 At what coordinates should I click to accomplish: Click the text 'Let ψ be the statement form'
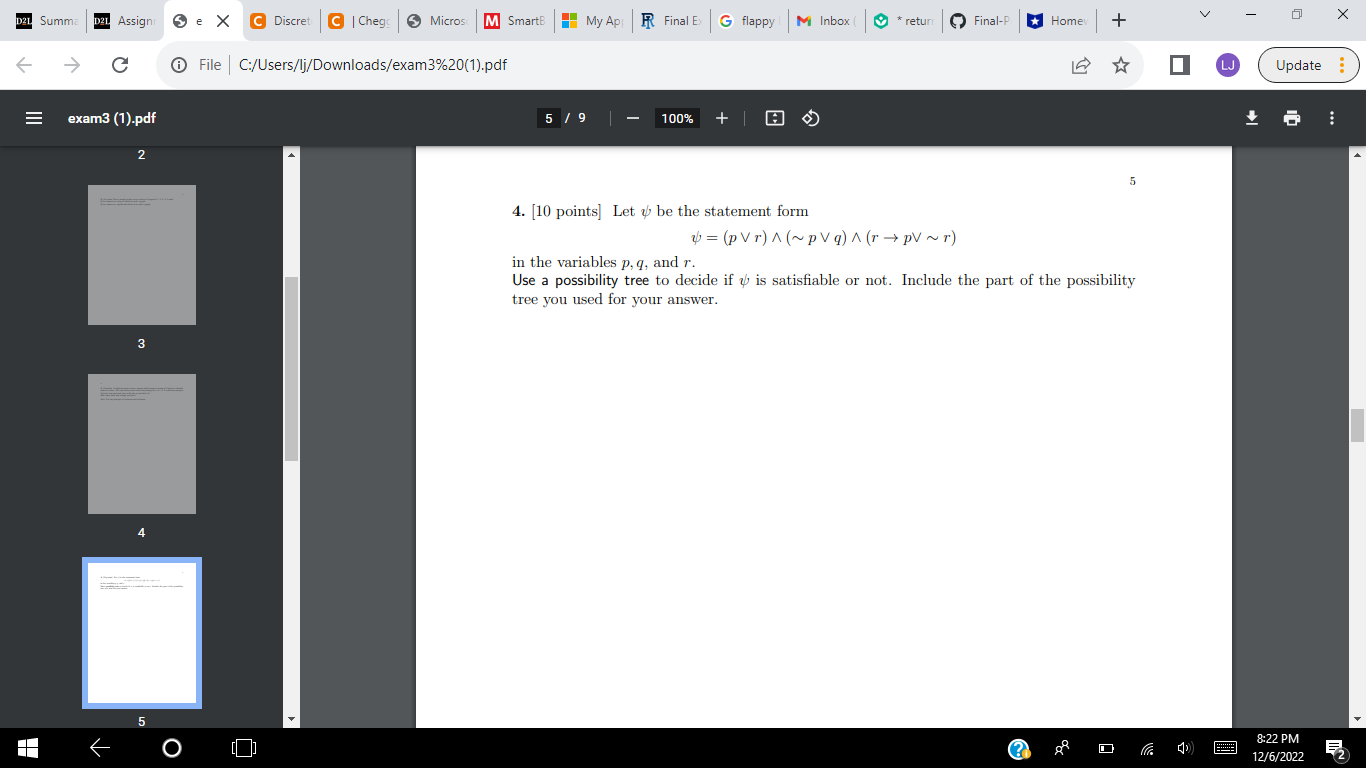(x=710, y=211)
